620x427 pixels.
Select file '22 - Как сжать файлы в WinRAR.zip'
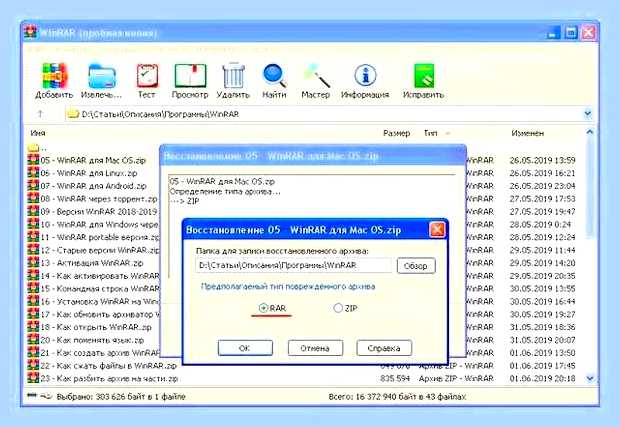coord(108,365)
